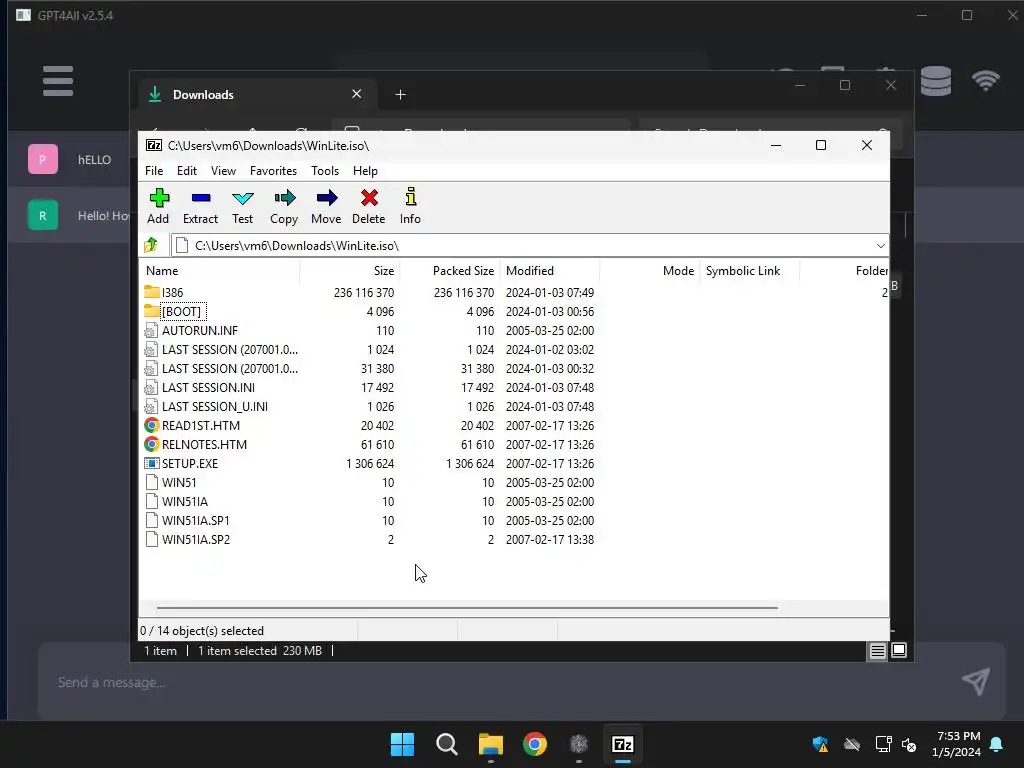Open GPT4All local documents database icon

pos(936,81)
